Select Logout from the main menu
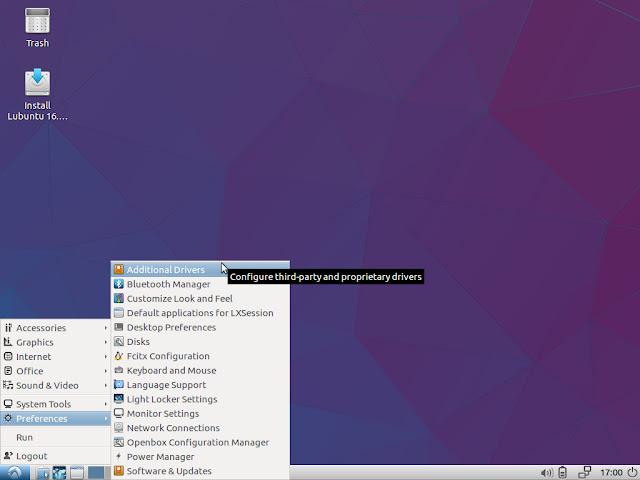 pyautogui.click(x=56, y=456)
